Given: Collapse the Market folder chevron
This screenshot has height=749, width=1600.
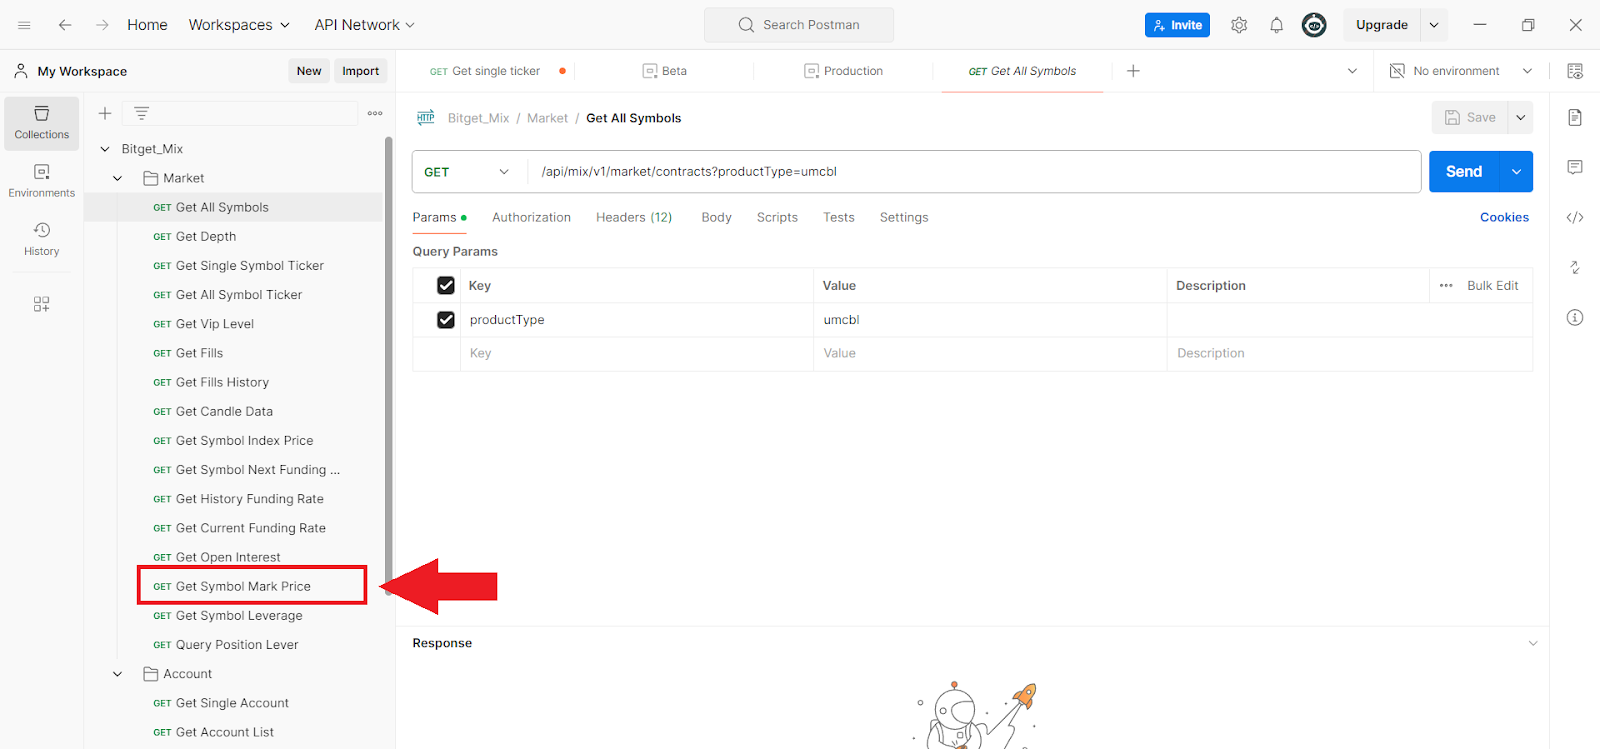Looking at the screenshot, I should coord(118,178).
